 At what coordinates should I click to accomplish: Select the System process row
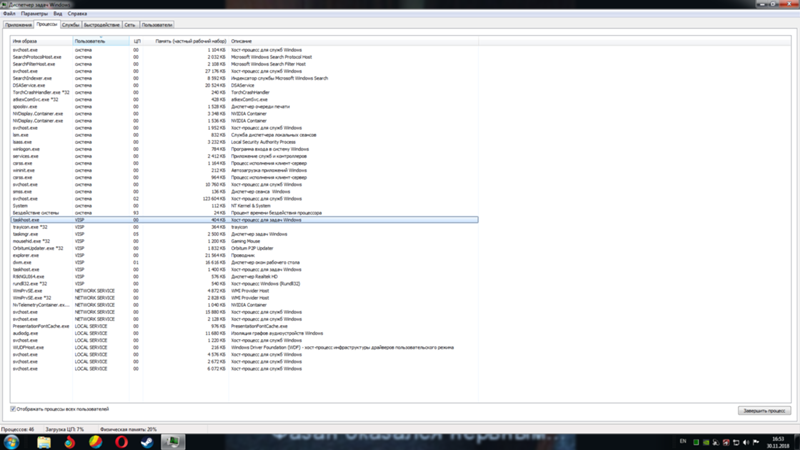(x=244, y=206)
